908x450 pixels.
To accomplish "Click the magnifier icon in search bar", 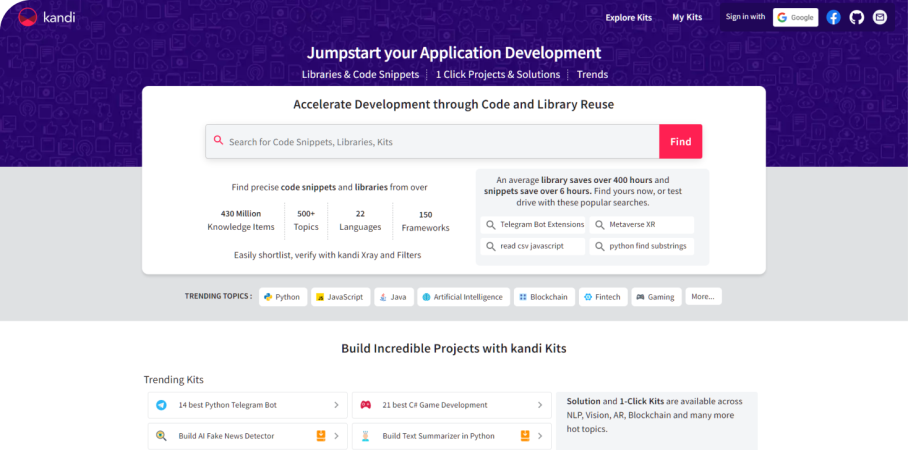I will pos(218,140).
